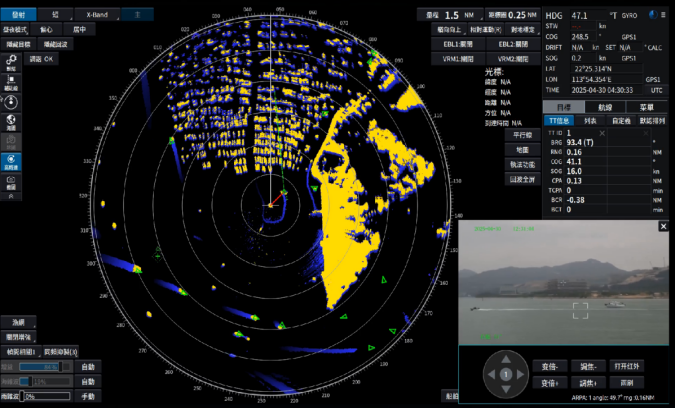Screen dimensions: 675x408
Task: Open the ground stabilization dropdown
Action: click(x=523, y=30)
